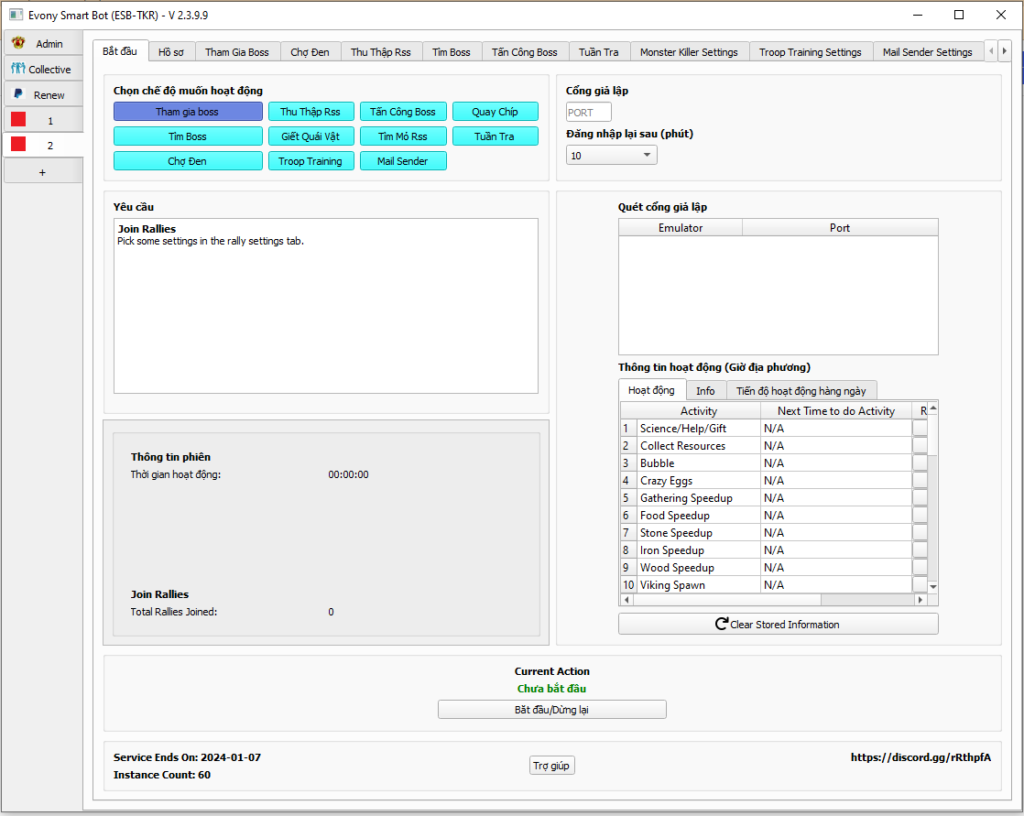The image size is (1024, 816).
Task: Click the PayPal Renew icon
Action: point(18,94)
